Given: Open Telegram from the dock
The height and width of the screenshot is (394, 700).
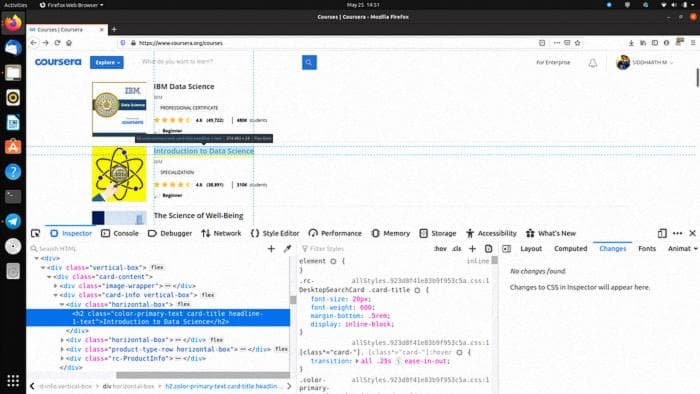Looking at the screenshot, I should pyautogui.click(x=13, y=221).
